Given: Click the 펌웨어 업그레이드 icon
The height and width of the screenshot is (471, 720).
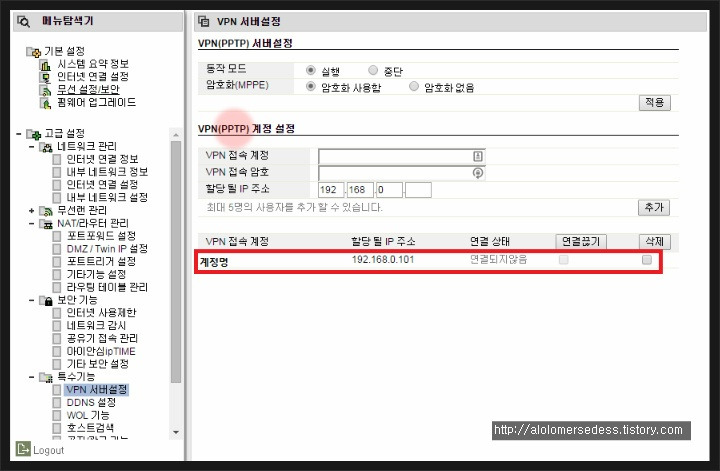Looking at the screenshot, I should pyautogui.click(x=45, y=103).
